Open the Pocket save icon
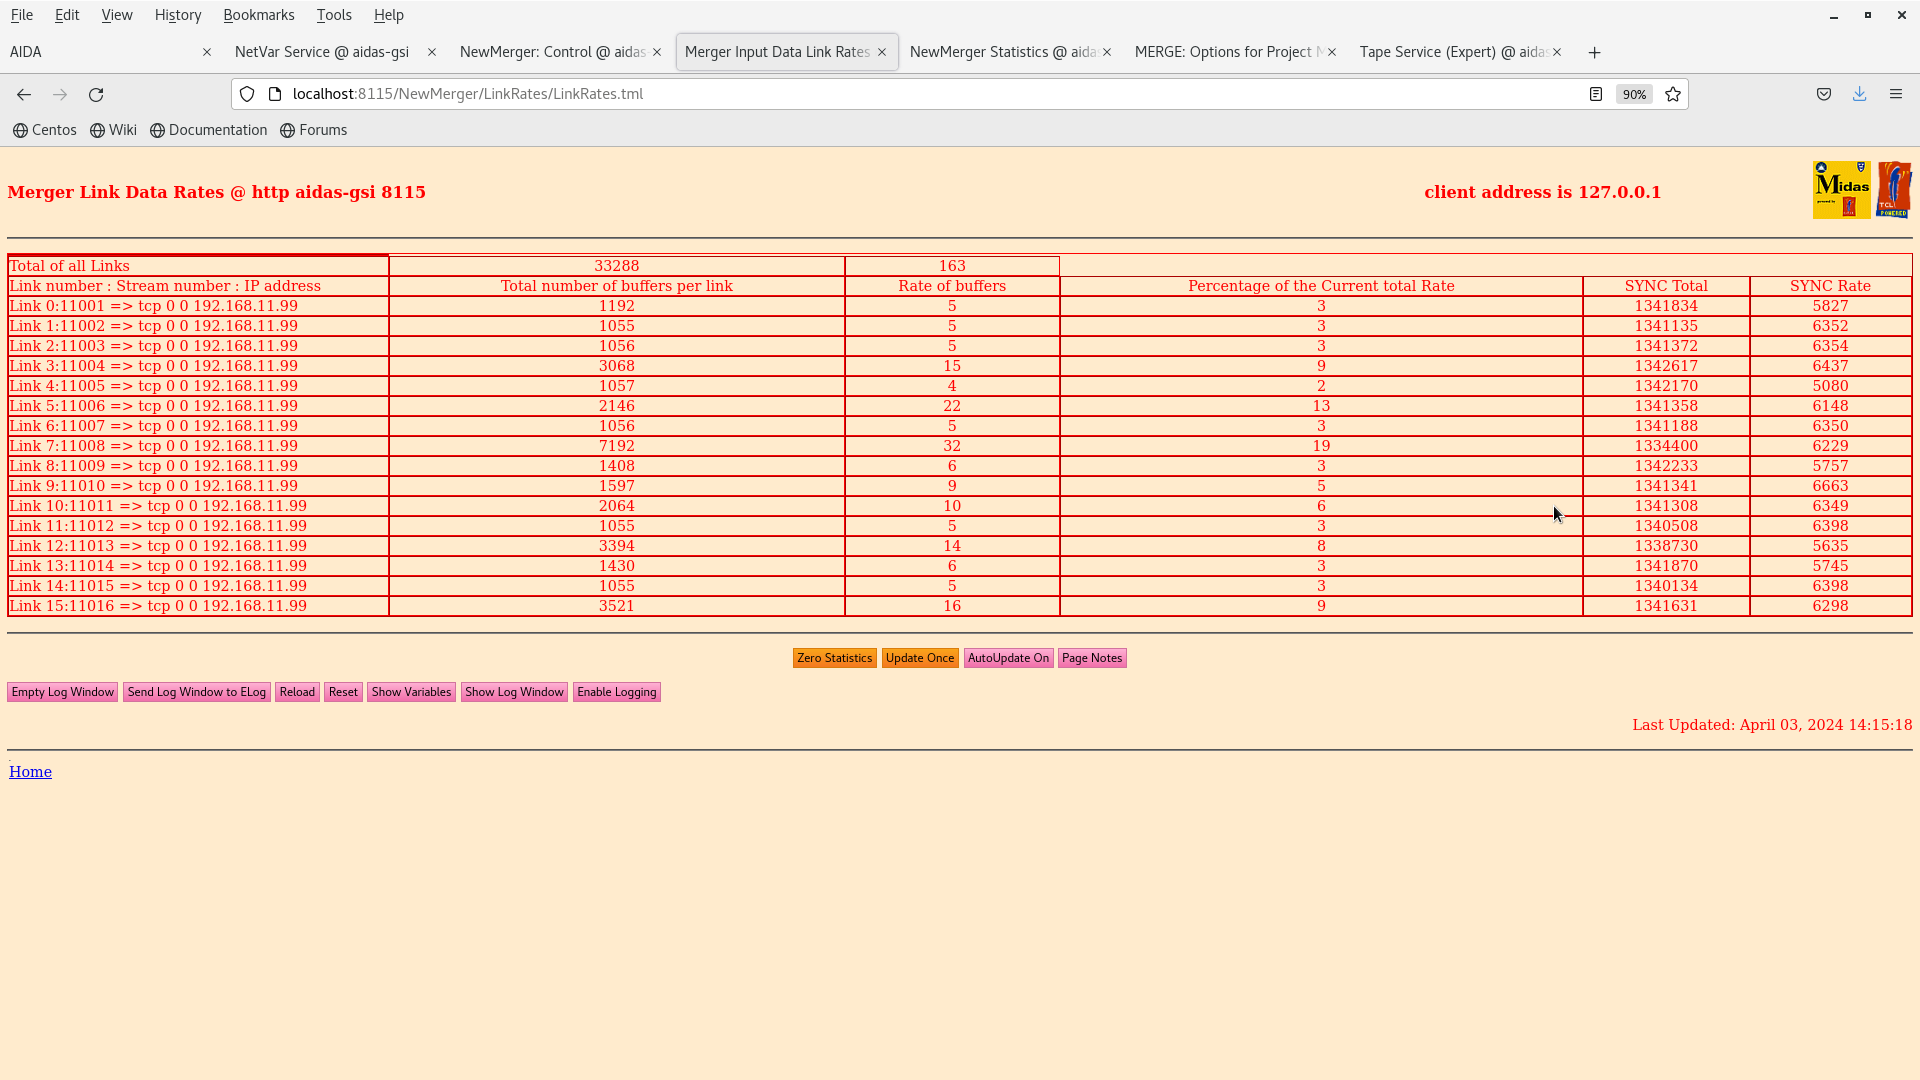Screen dimensions: 1920x1080 tap(1824, 94)
